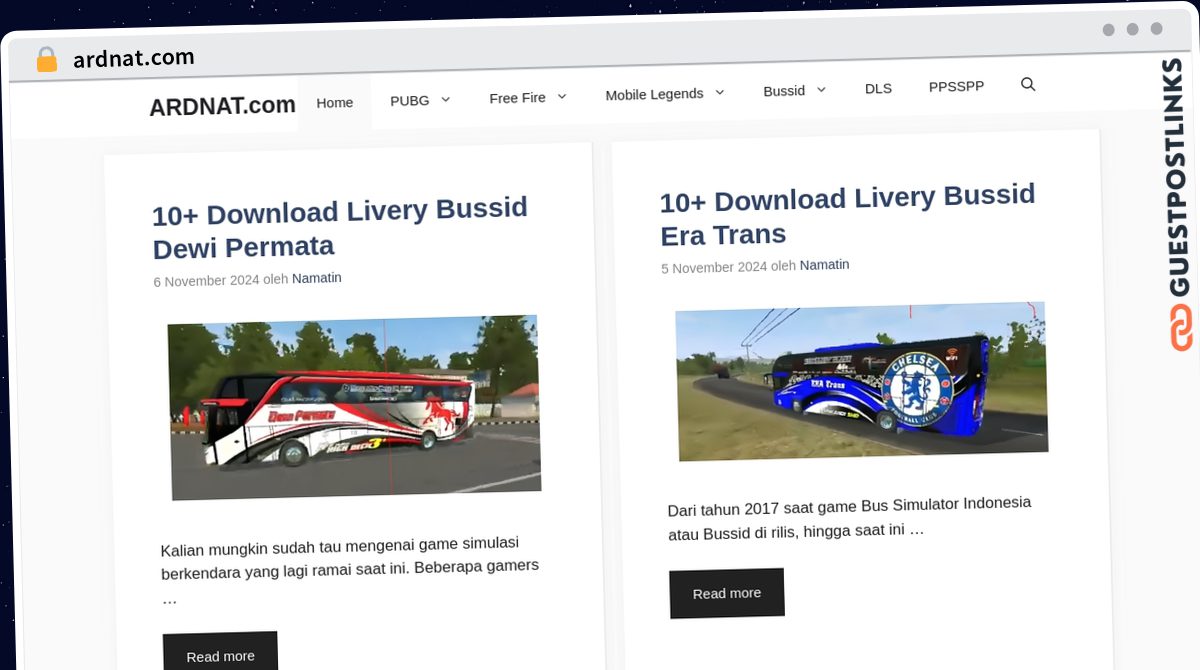Open the PUBG menu item
The width and height of the screenshot is (1200, 670).
click(410, 101)
